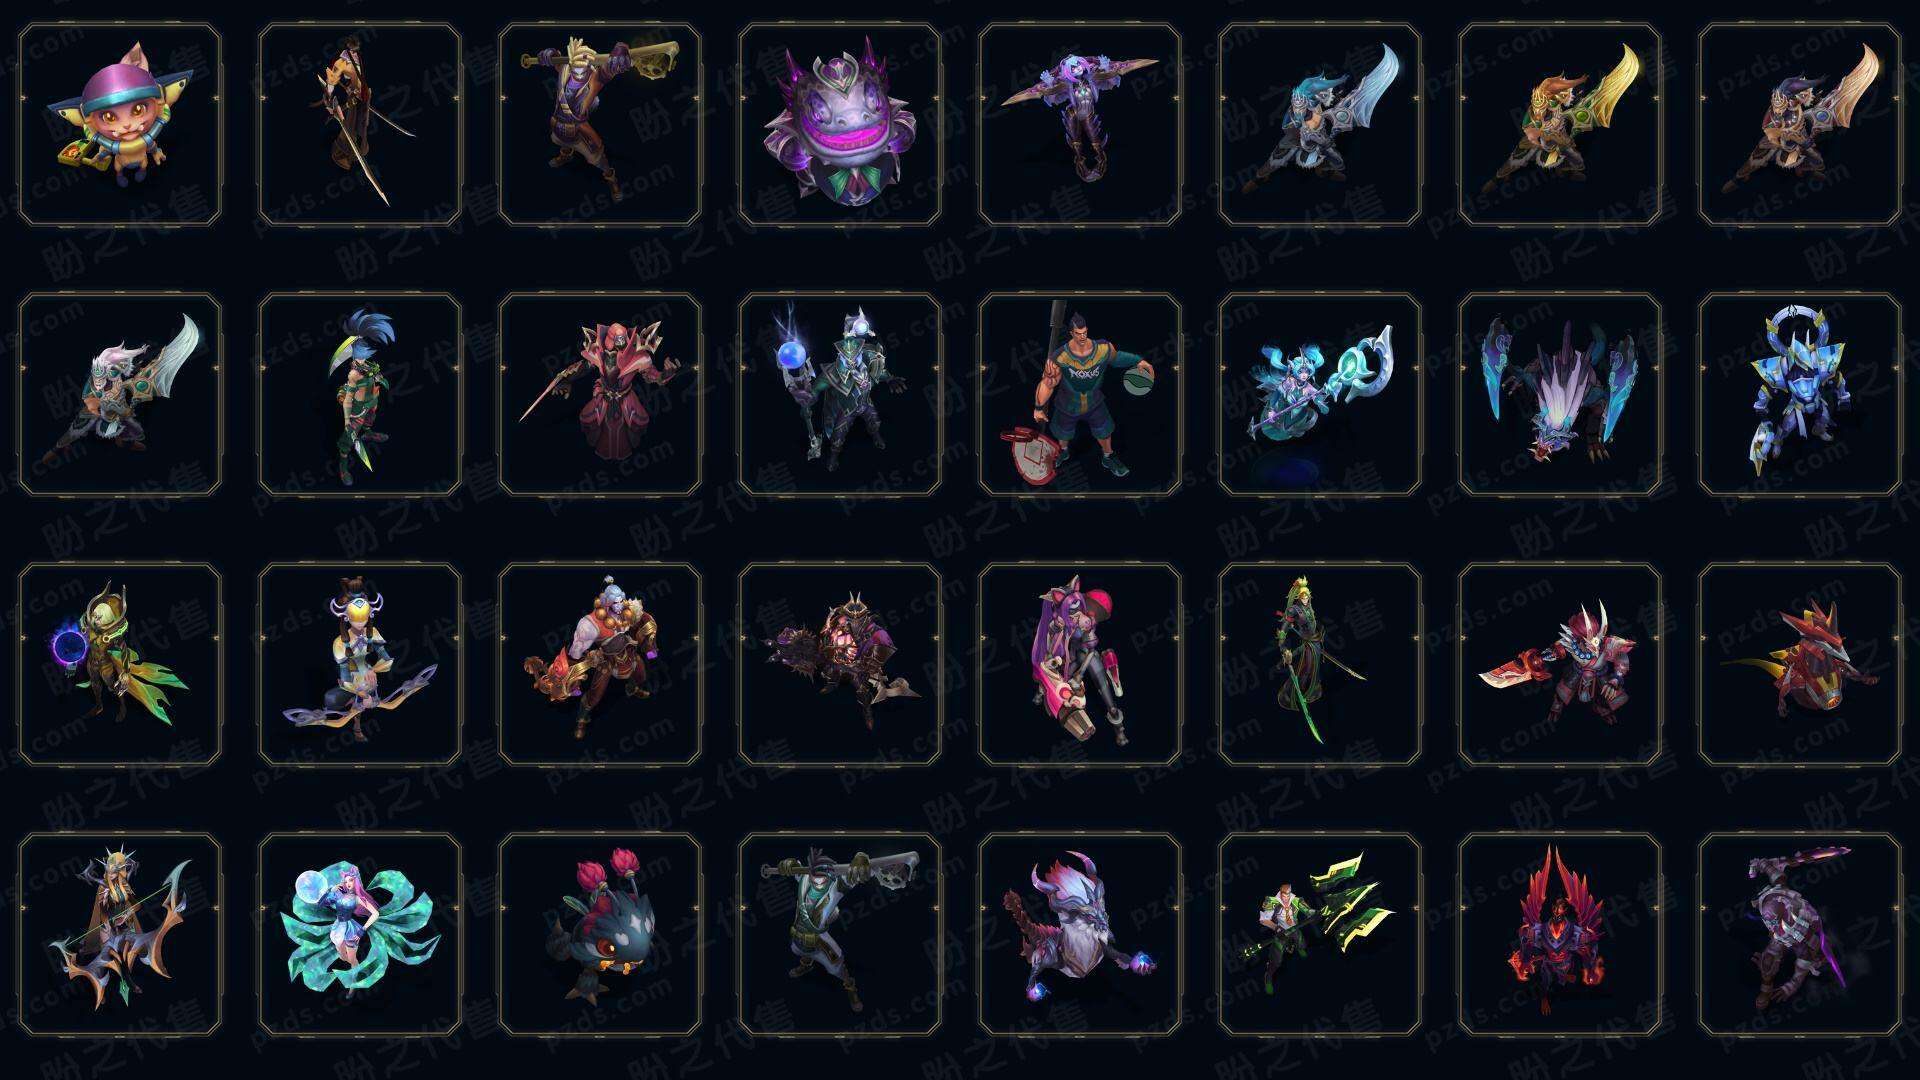Choose the golden-helmet mage with purple orb
1920x1080 pixels.
coord(120,664)
